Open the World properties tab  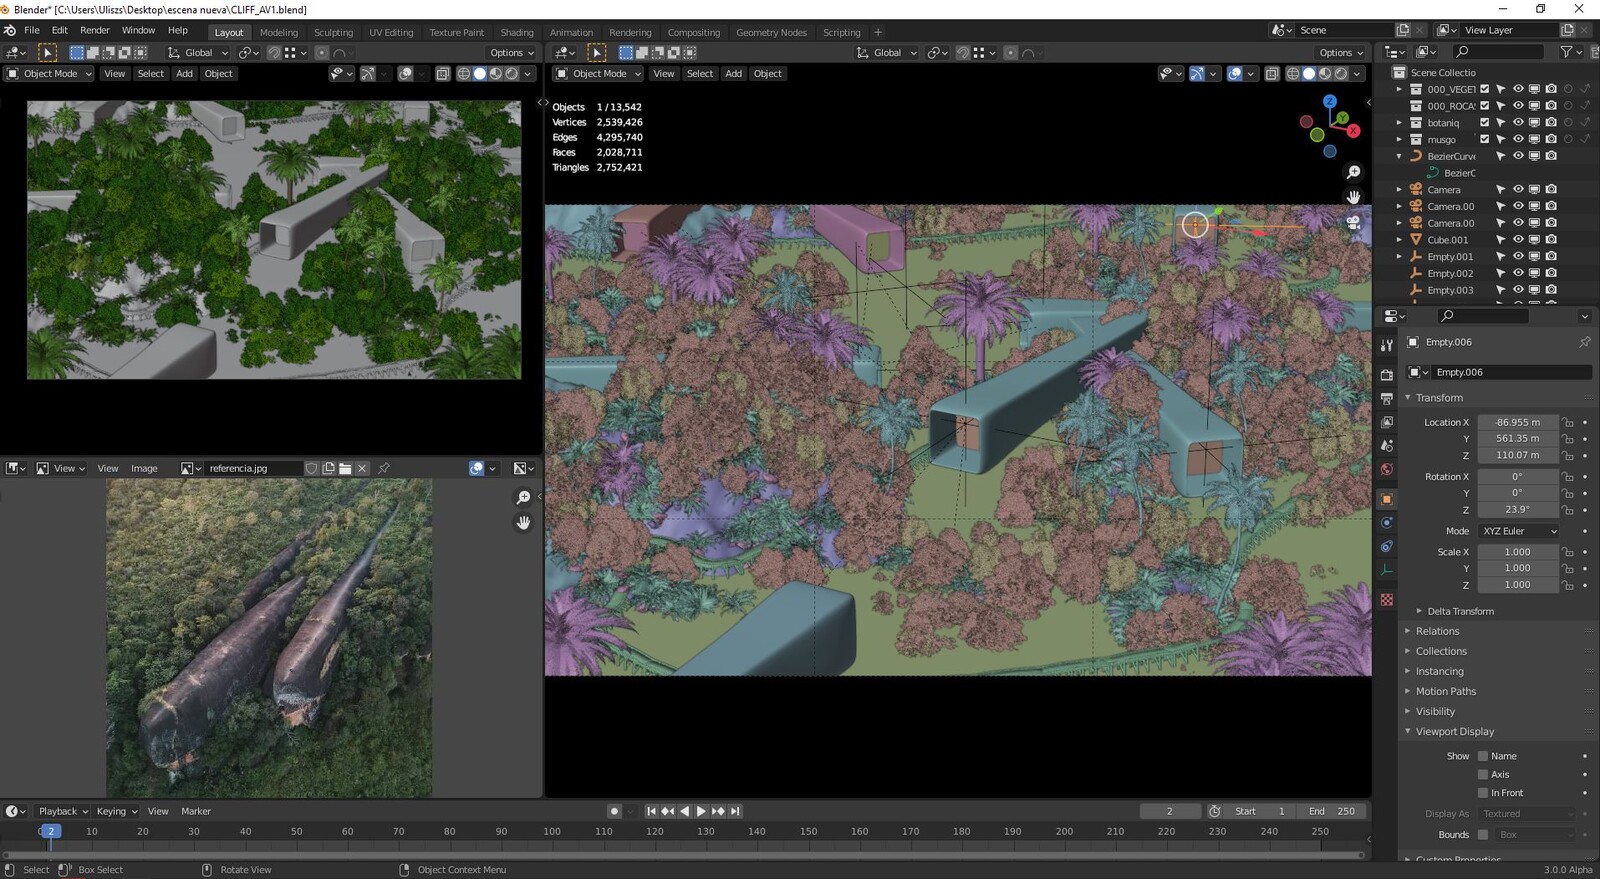[x=1386, y=470]
